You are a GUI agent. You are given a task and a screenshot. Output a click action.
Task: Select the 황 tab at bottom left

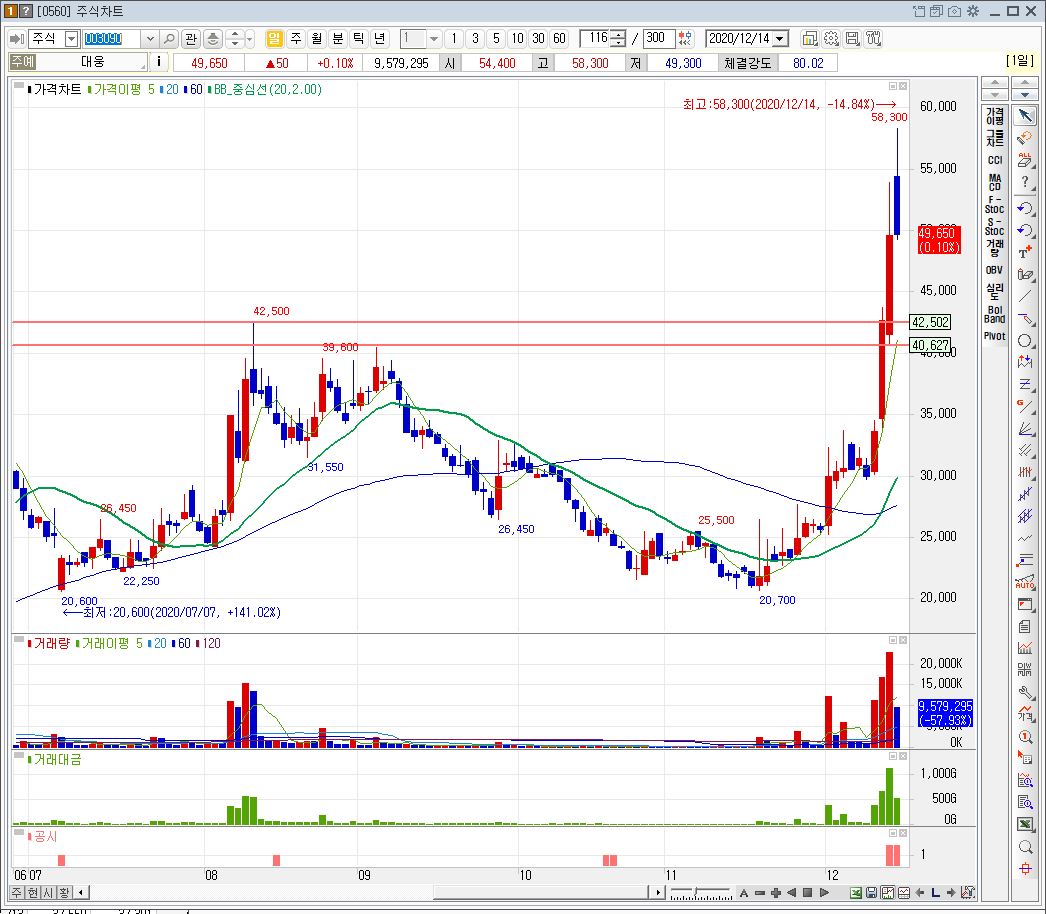(64, 893)
